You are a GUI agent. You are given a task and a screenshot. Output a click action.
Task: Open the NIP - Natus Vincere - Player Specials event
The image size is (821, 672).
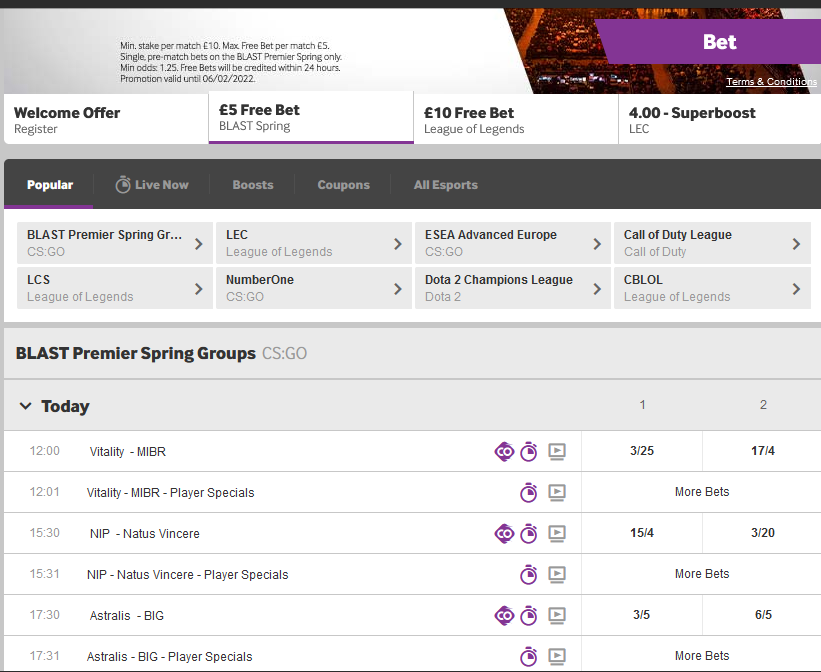[x=187, y=575]
